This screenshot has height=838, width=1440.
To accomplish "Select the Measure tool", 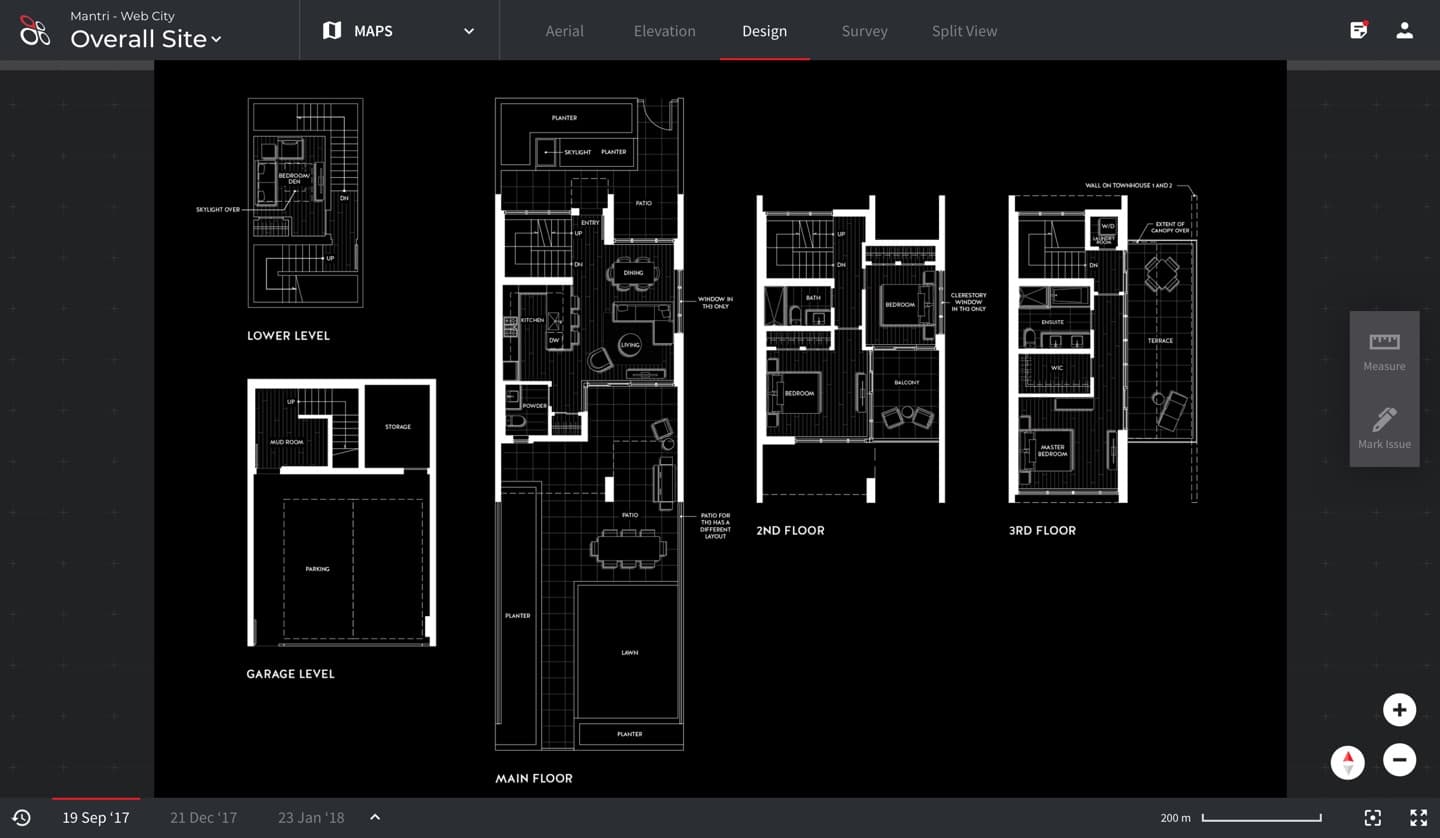I will (1385, 351).
